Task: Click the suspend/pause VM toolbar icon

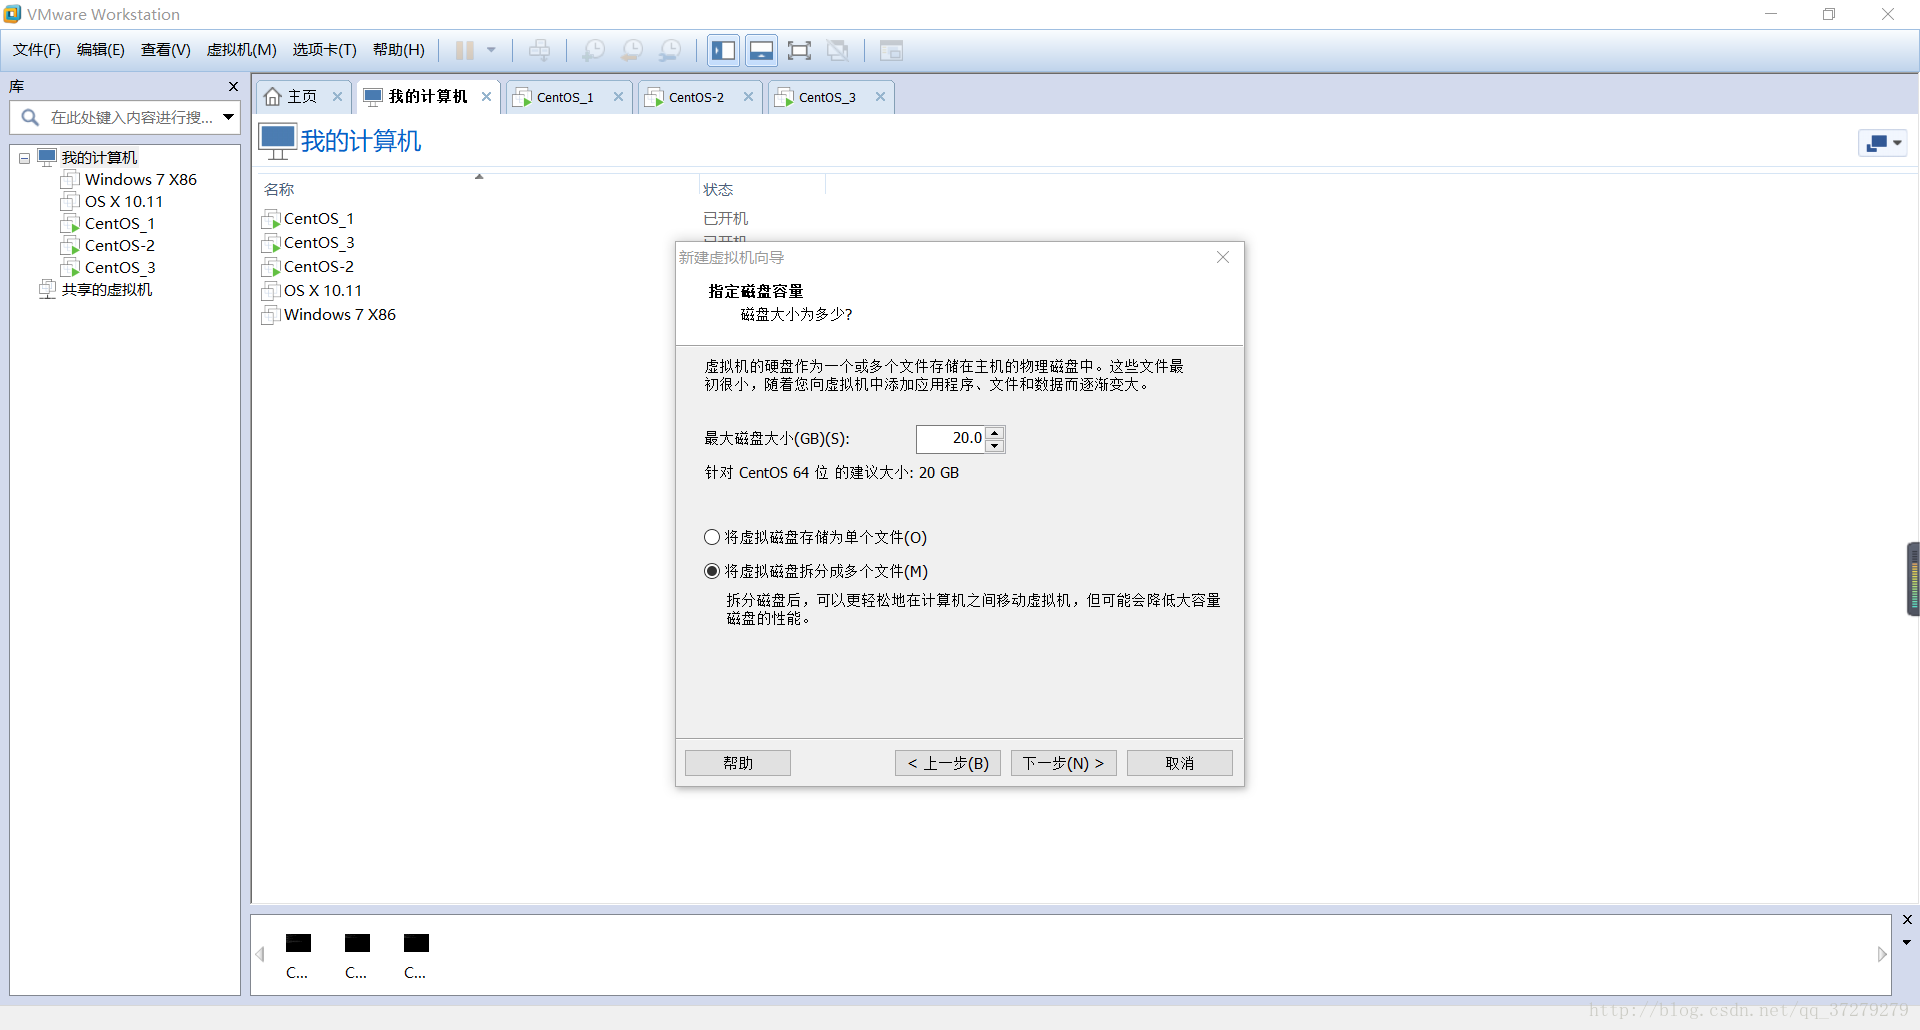Action: coord(465,50)
